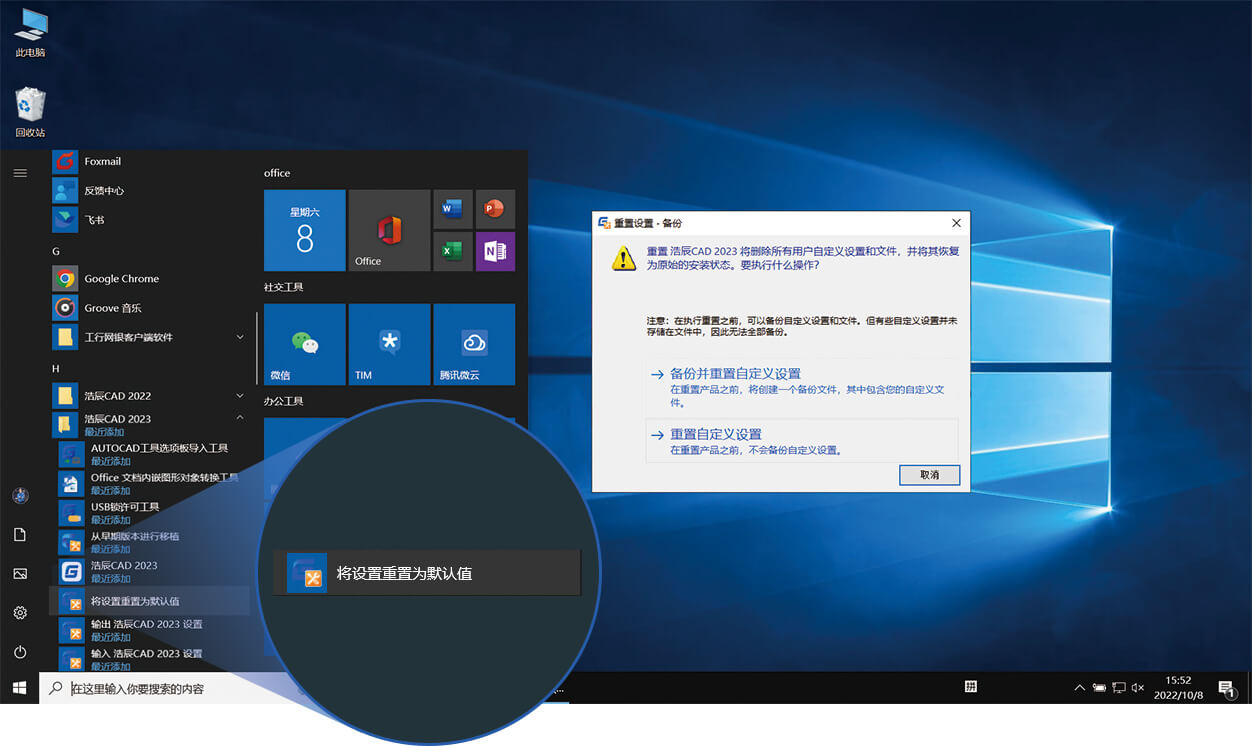This screenshot has width=1252, height=746.
Task: Launch TIM from the tiles
Action: click(389, 343)
